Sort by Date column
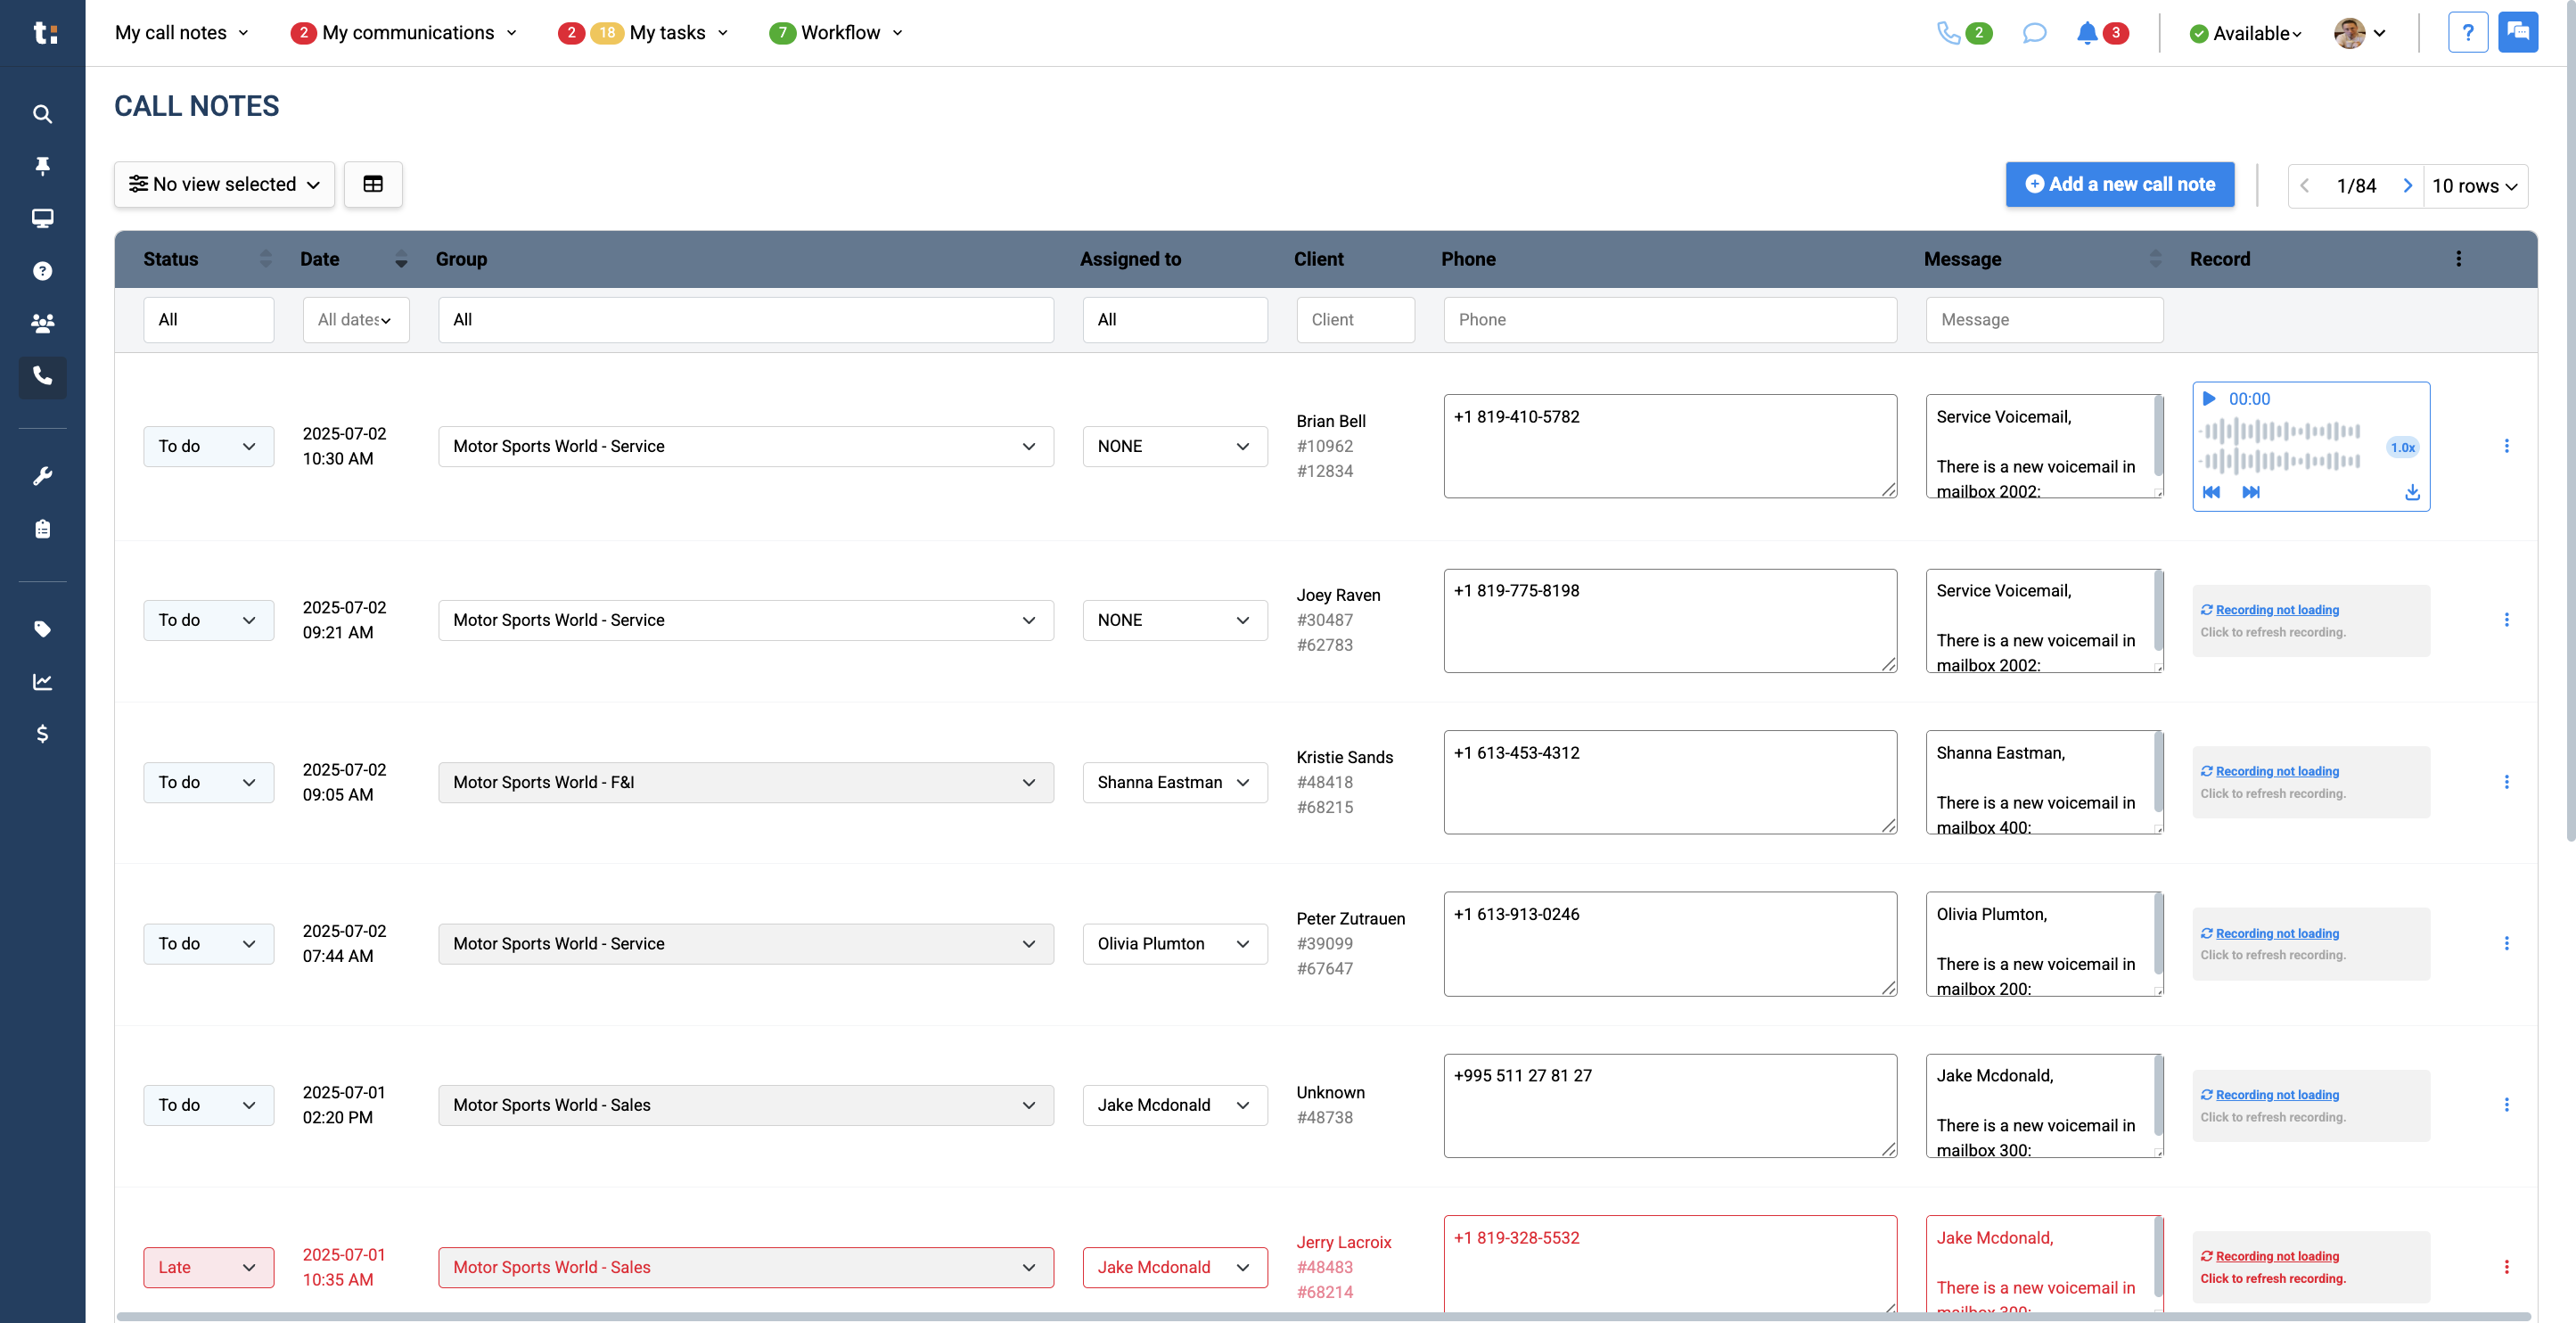Image resolution: width=2576 pixels, height=1323 pixels. click(401, 259)
